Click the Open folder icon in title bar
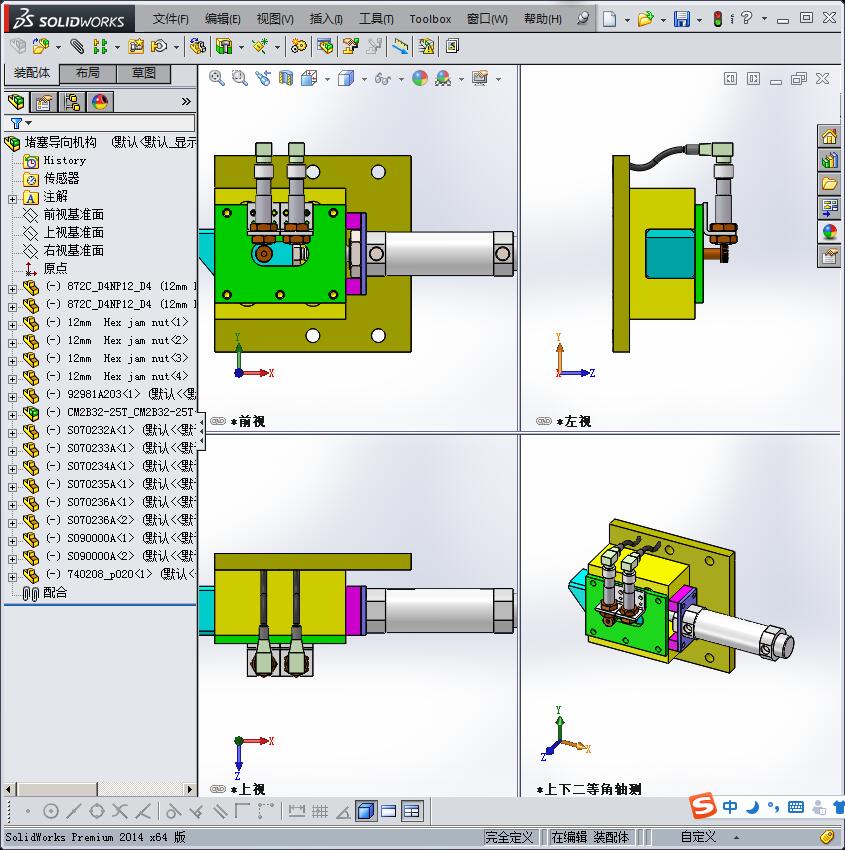Viewport: 845px width, 850px height. point(645,19)
